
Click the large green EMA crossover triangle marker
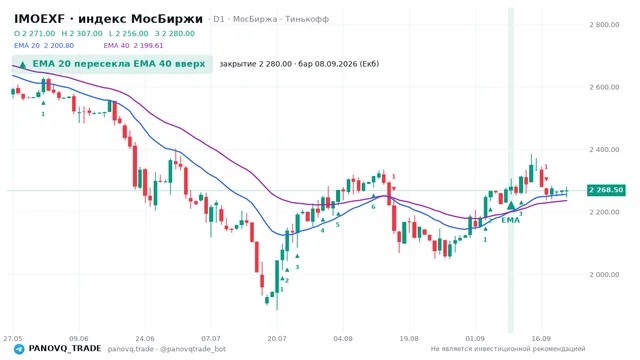tap(511, 205)
